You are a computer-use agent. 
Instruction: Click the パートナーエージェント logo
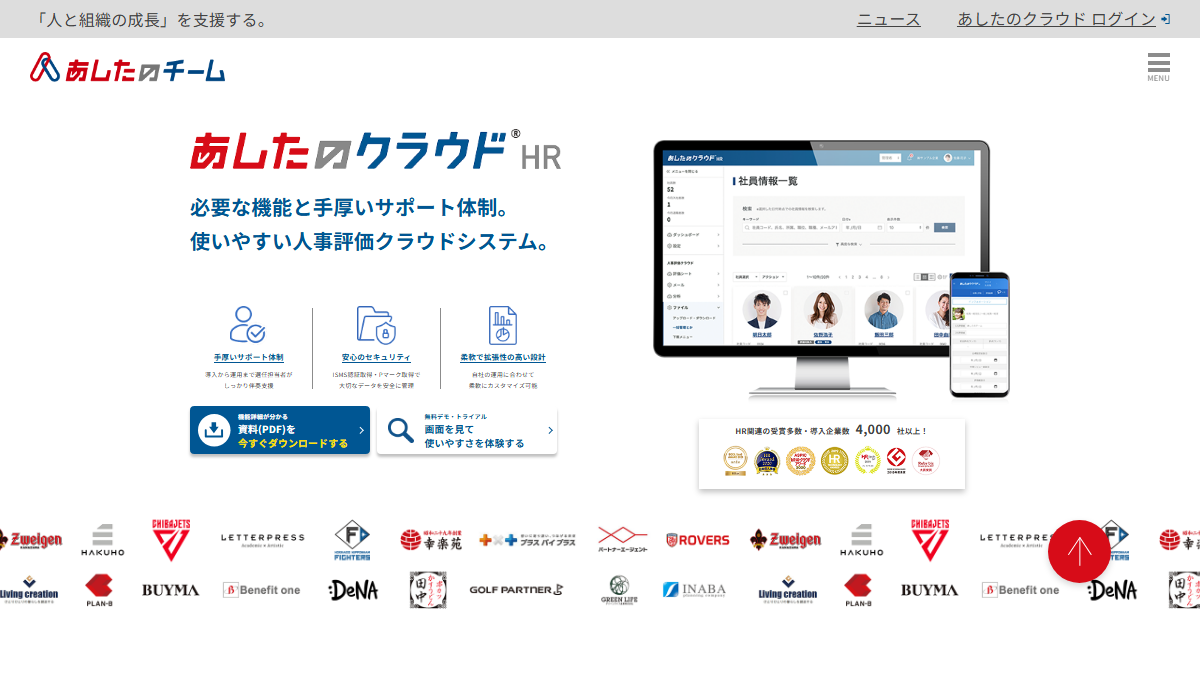623,540
